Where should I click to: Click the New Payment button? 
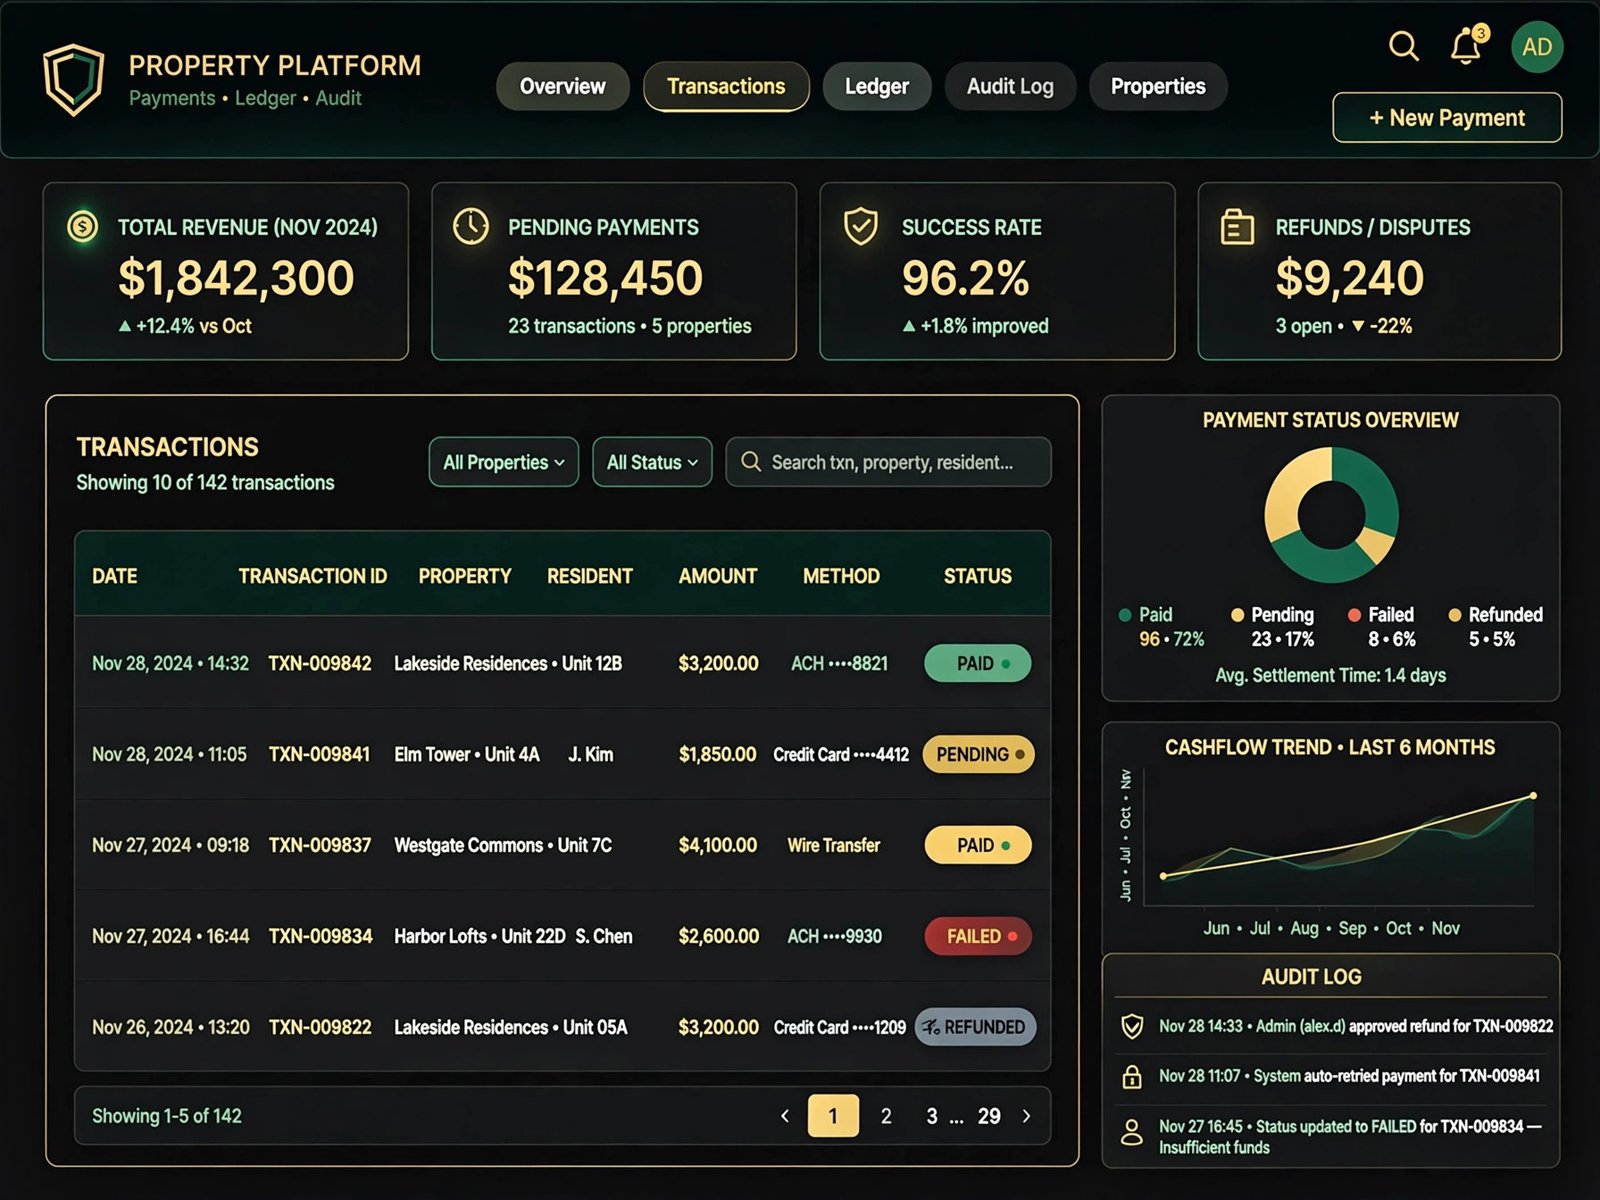coord(1447,118)
